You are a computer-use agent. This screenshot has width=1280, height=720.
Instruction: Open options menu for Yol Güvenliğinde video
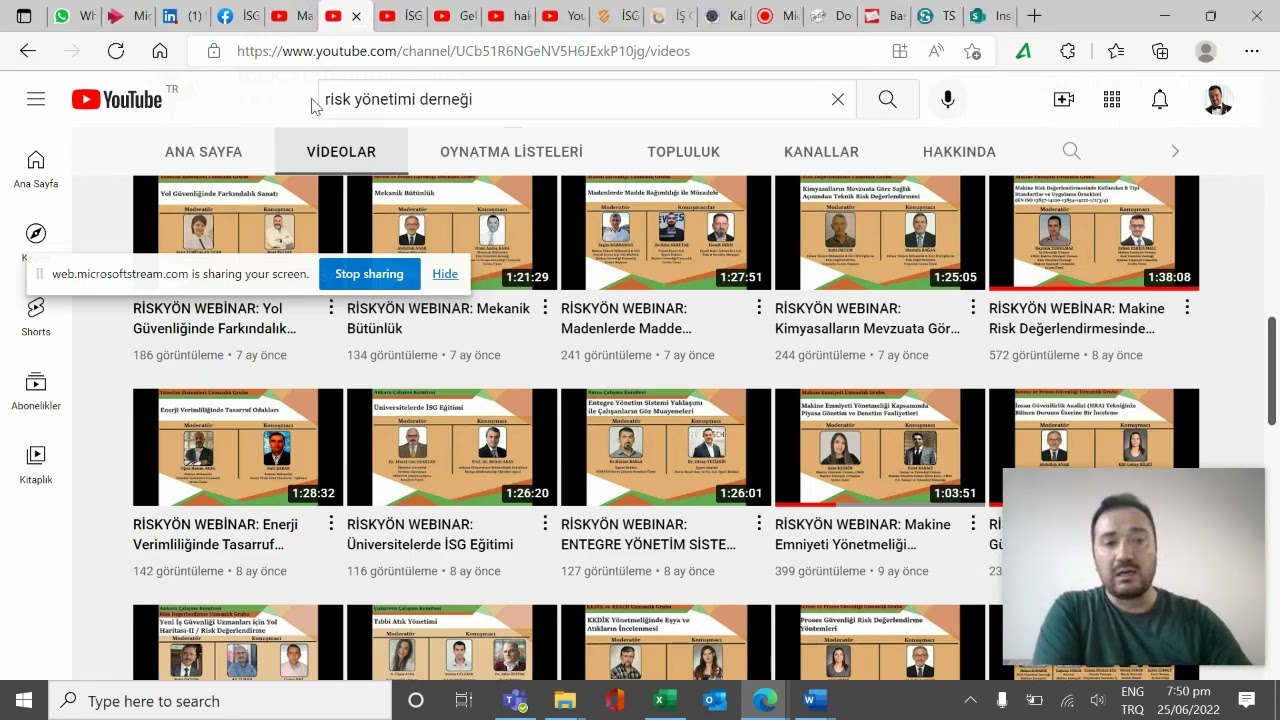pyautogui.click(x=332, y=308)
